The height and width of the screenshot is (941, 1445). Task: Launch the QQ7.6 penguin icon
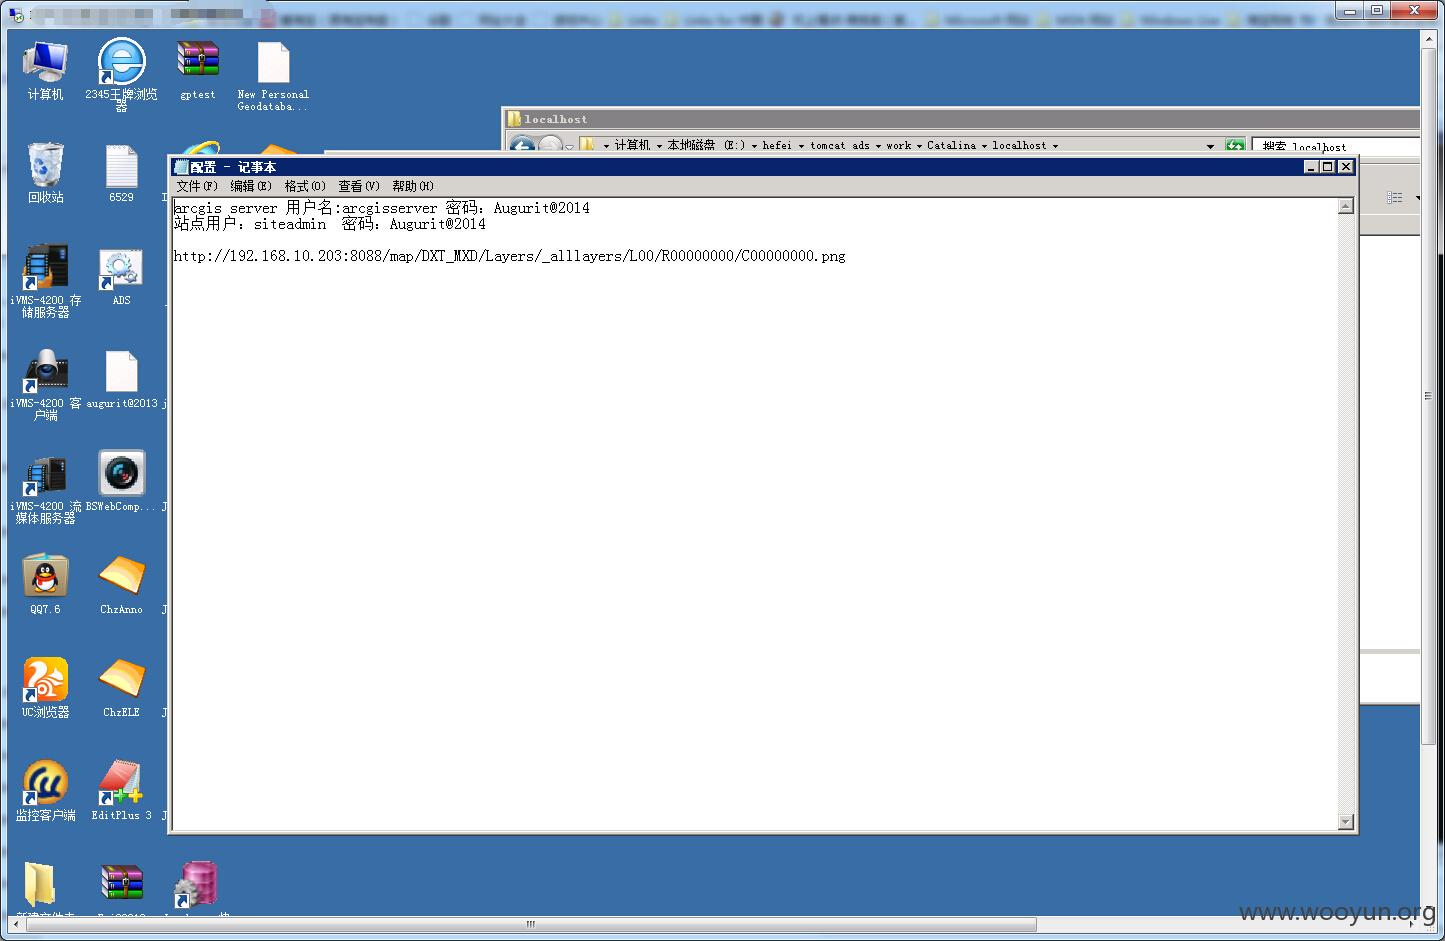pos(45,584)
